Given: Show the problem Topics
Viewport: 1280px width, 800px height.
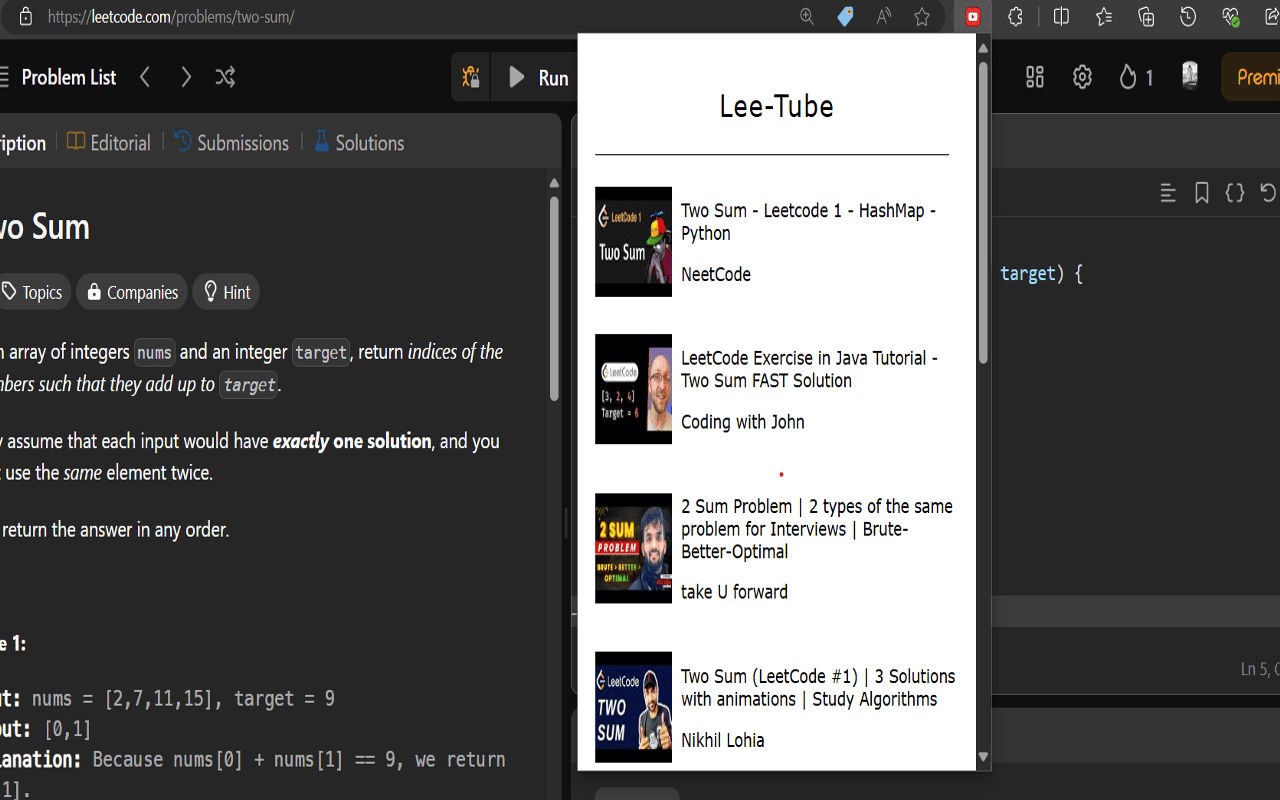Looking at the screenshot, I should (x=34, y=292).
